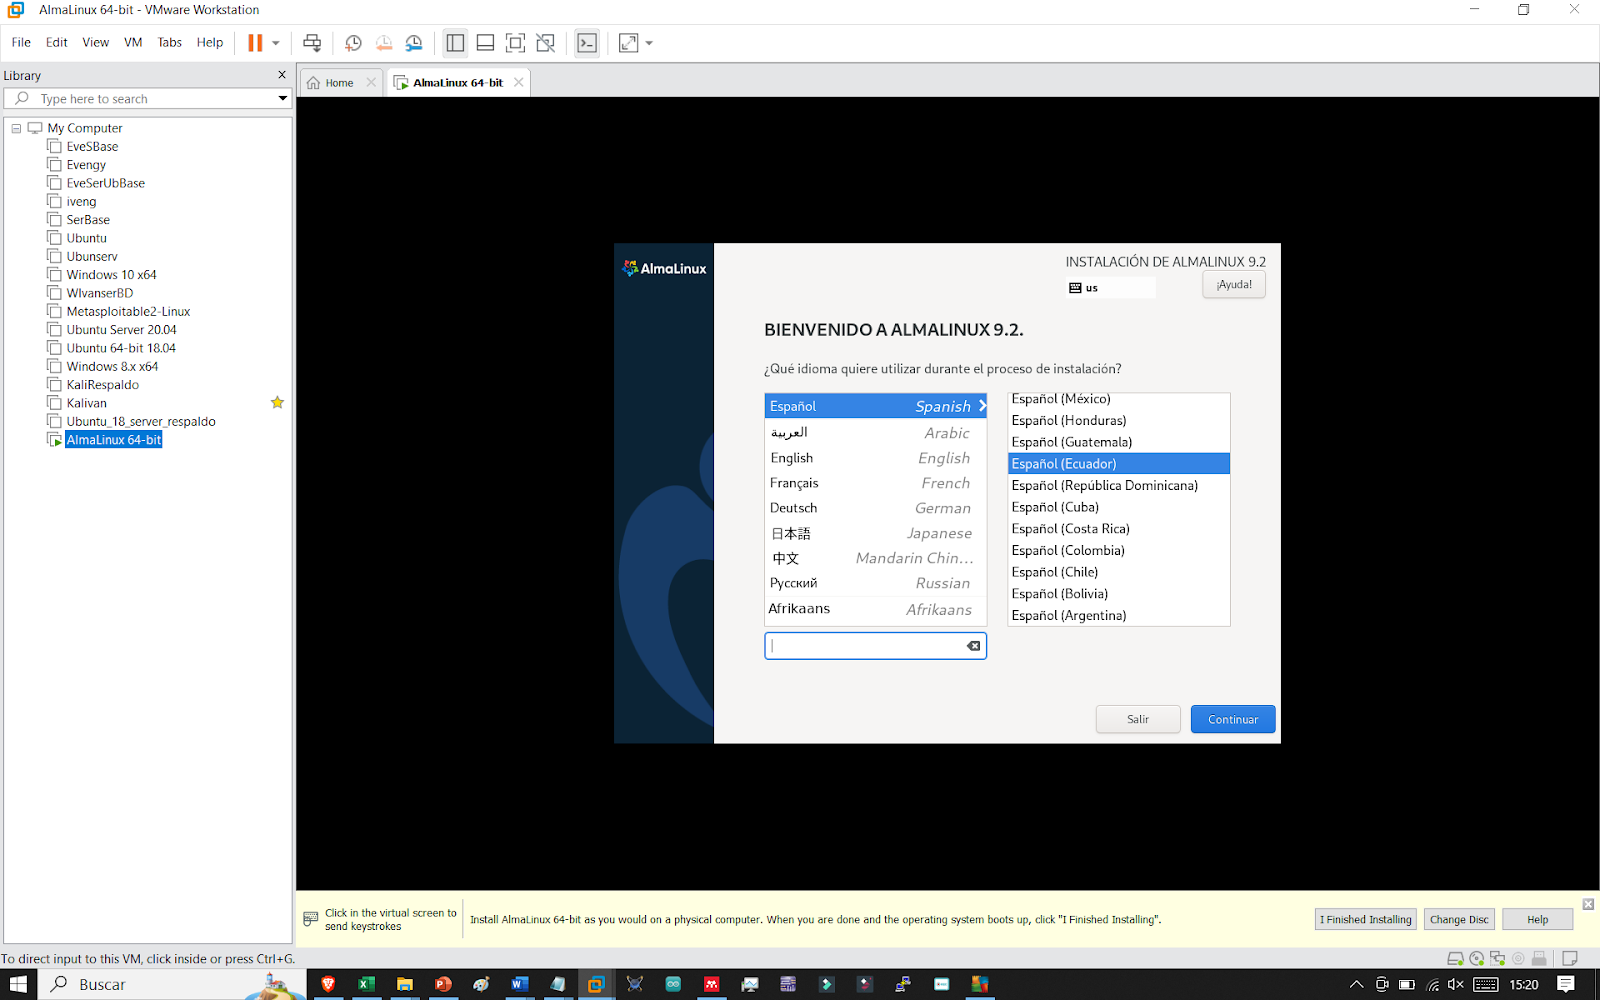The width and height of the screenshot is (1600, 1000).
Task: Open the File menu
Action: pyautogui.click(x=21, y=42)
